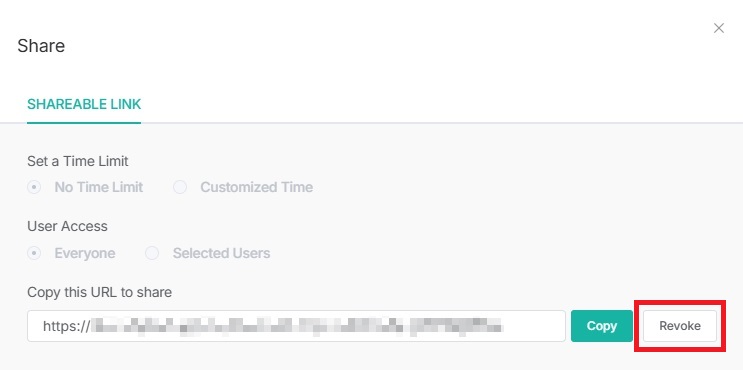
Task: Choose the Selected Users radio circle
Action: [x=152, y=253]
